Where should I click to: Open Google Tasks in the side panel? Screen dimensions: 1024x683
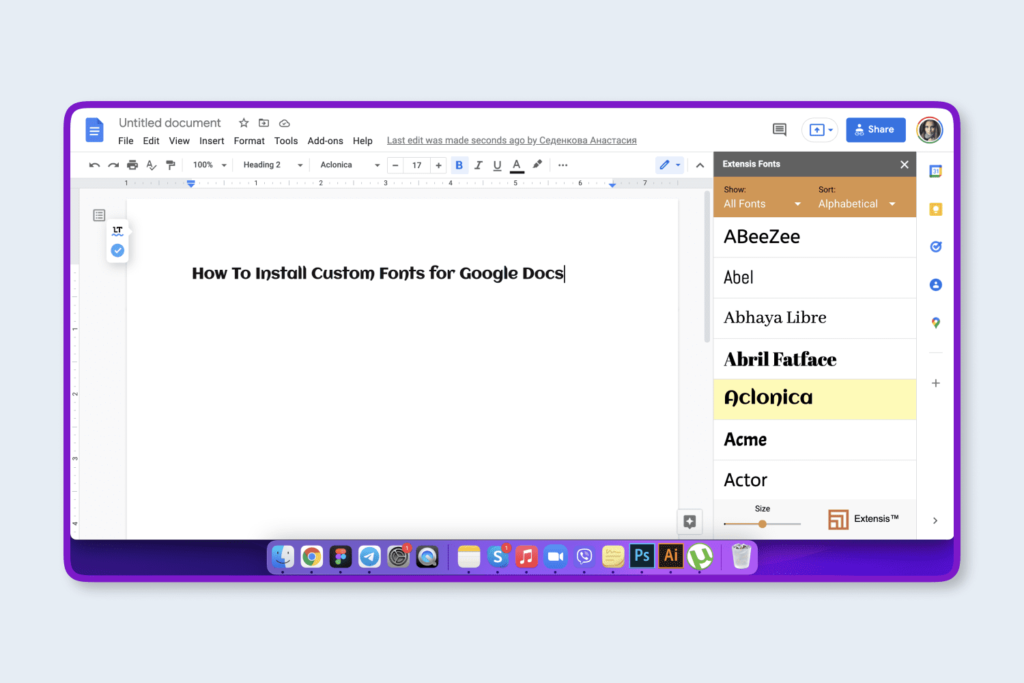point(936,246)
